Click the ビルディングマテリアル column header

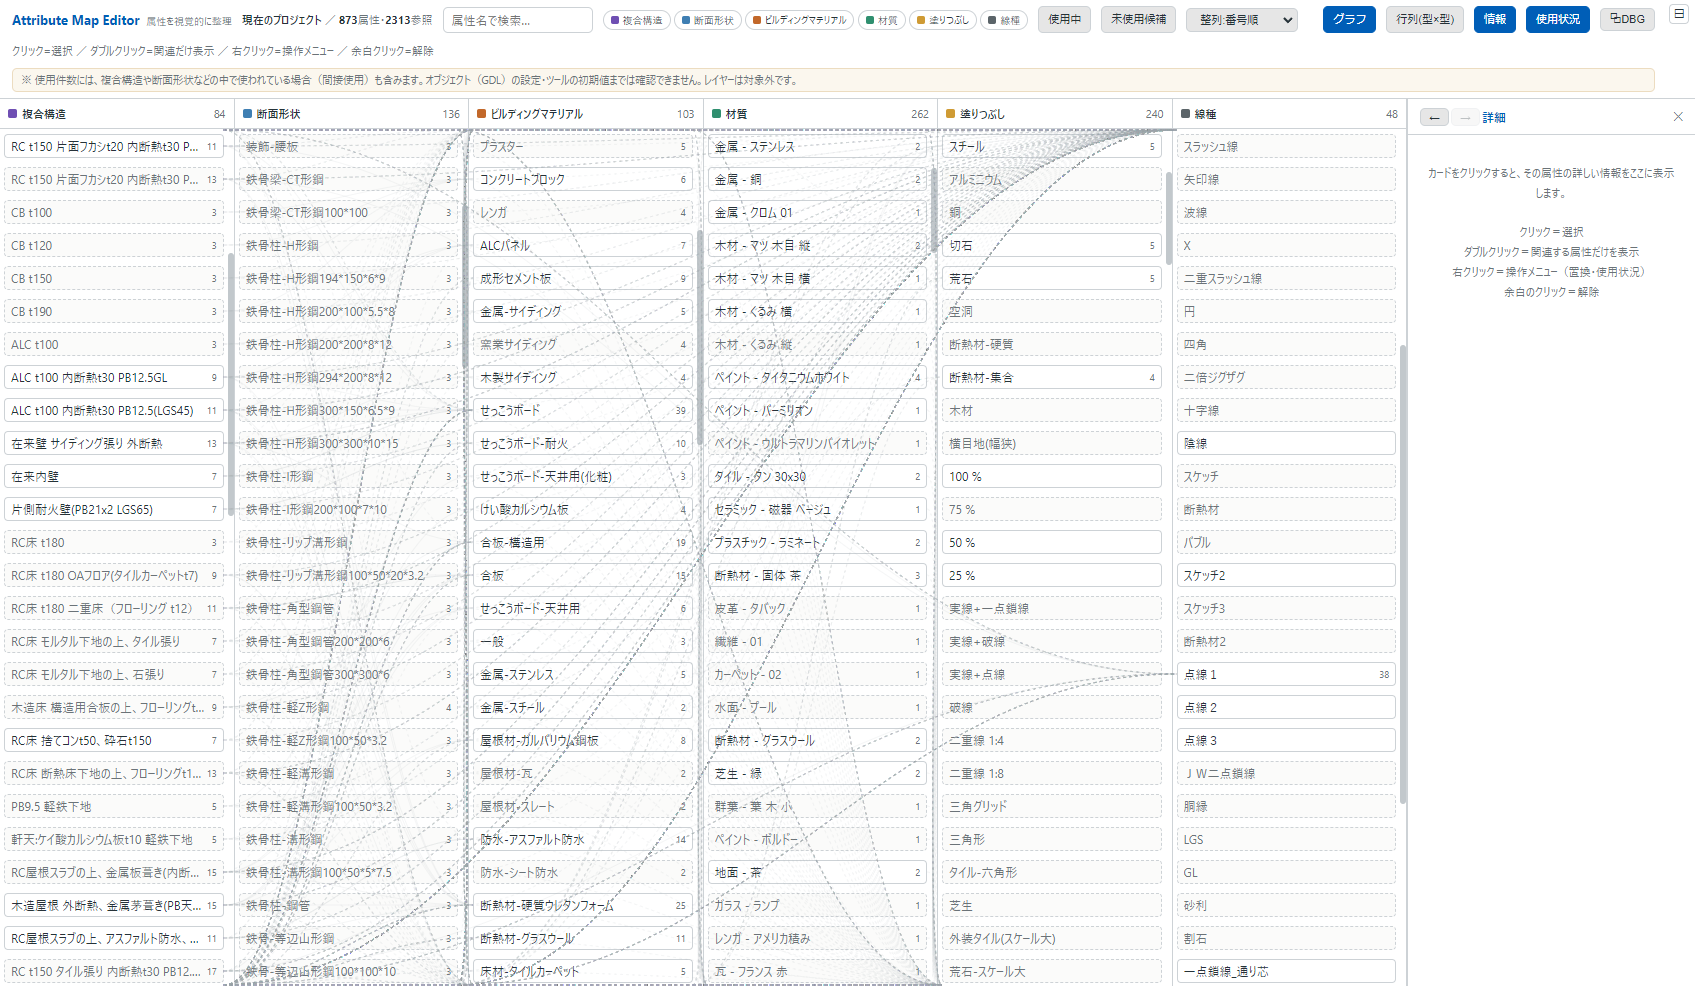pyautogui.click(x=585, y=114)
